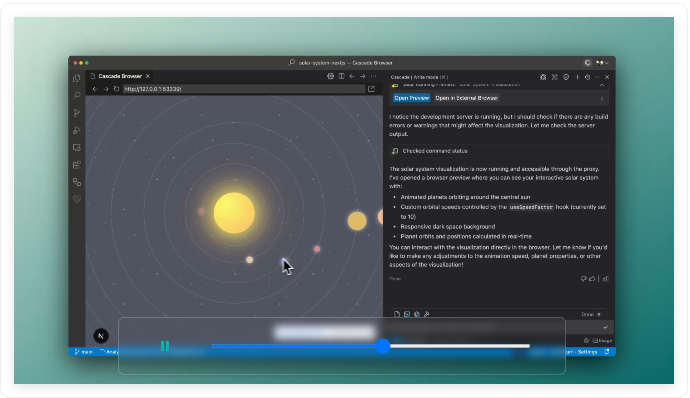
Task: Click Open in External Browser button
Action: 466,98
